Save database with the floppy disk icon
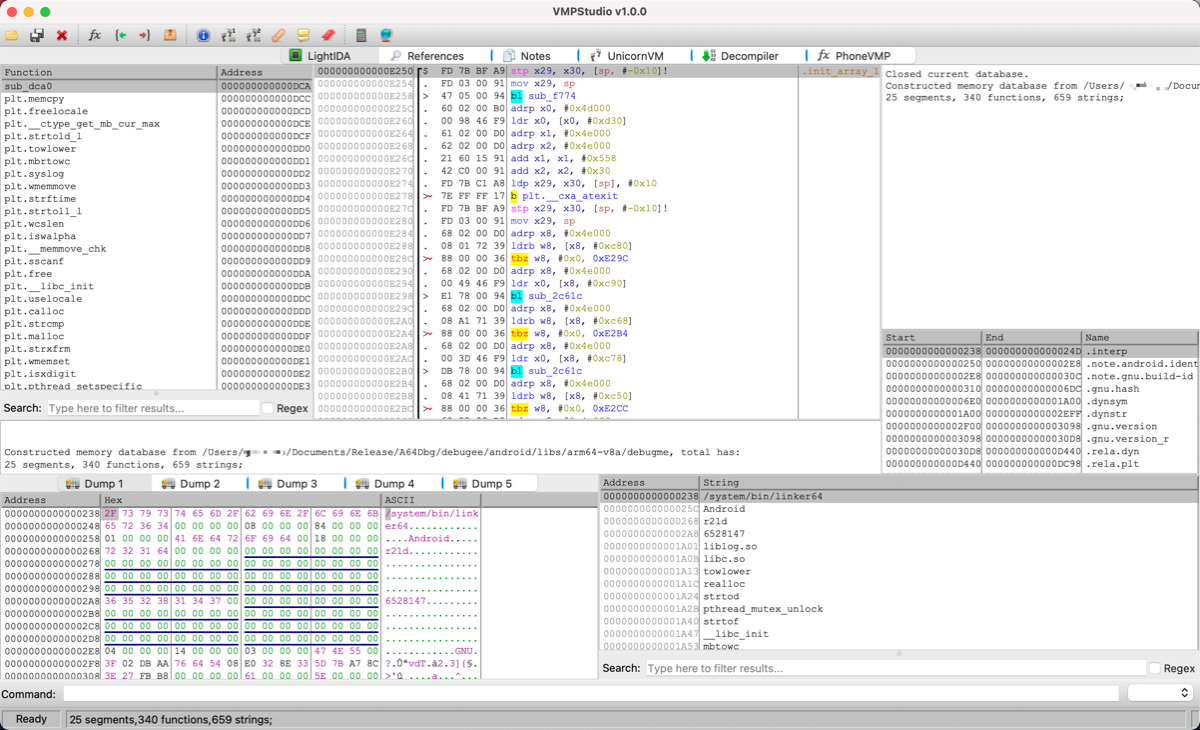 37,35
